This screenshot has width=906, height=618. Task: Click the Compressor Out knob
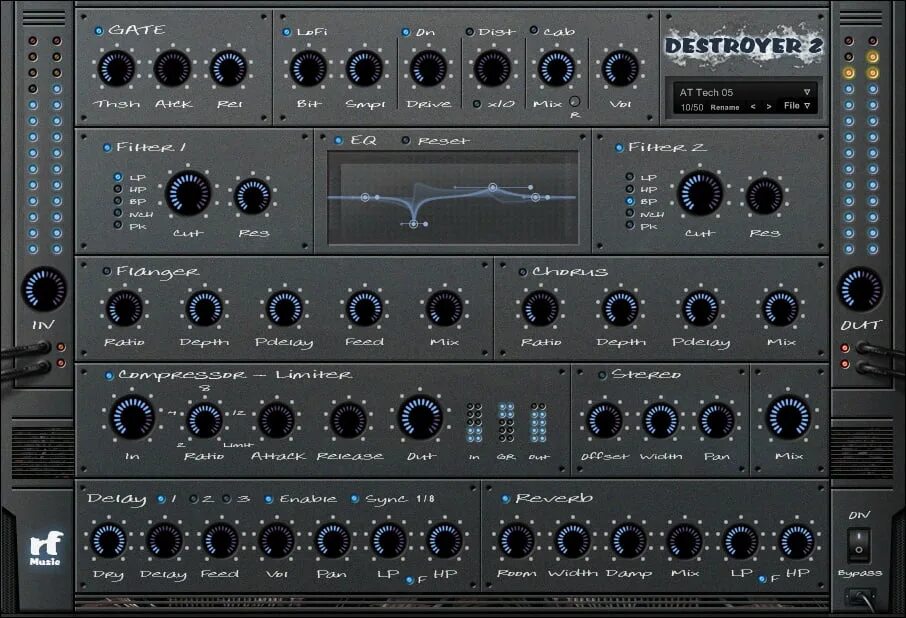420,418
